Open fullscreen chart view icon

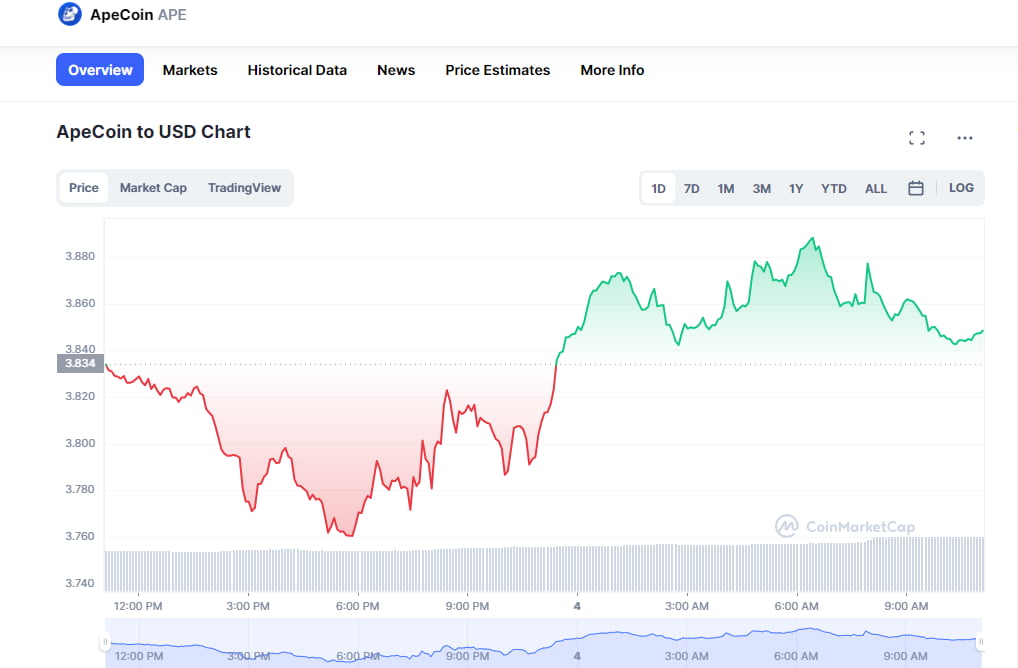pyautogui.click(x=917, y=138)
